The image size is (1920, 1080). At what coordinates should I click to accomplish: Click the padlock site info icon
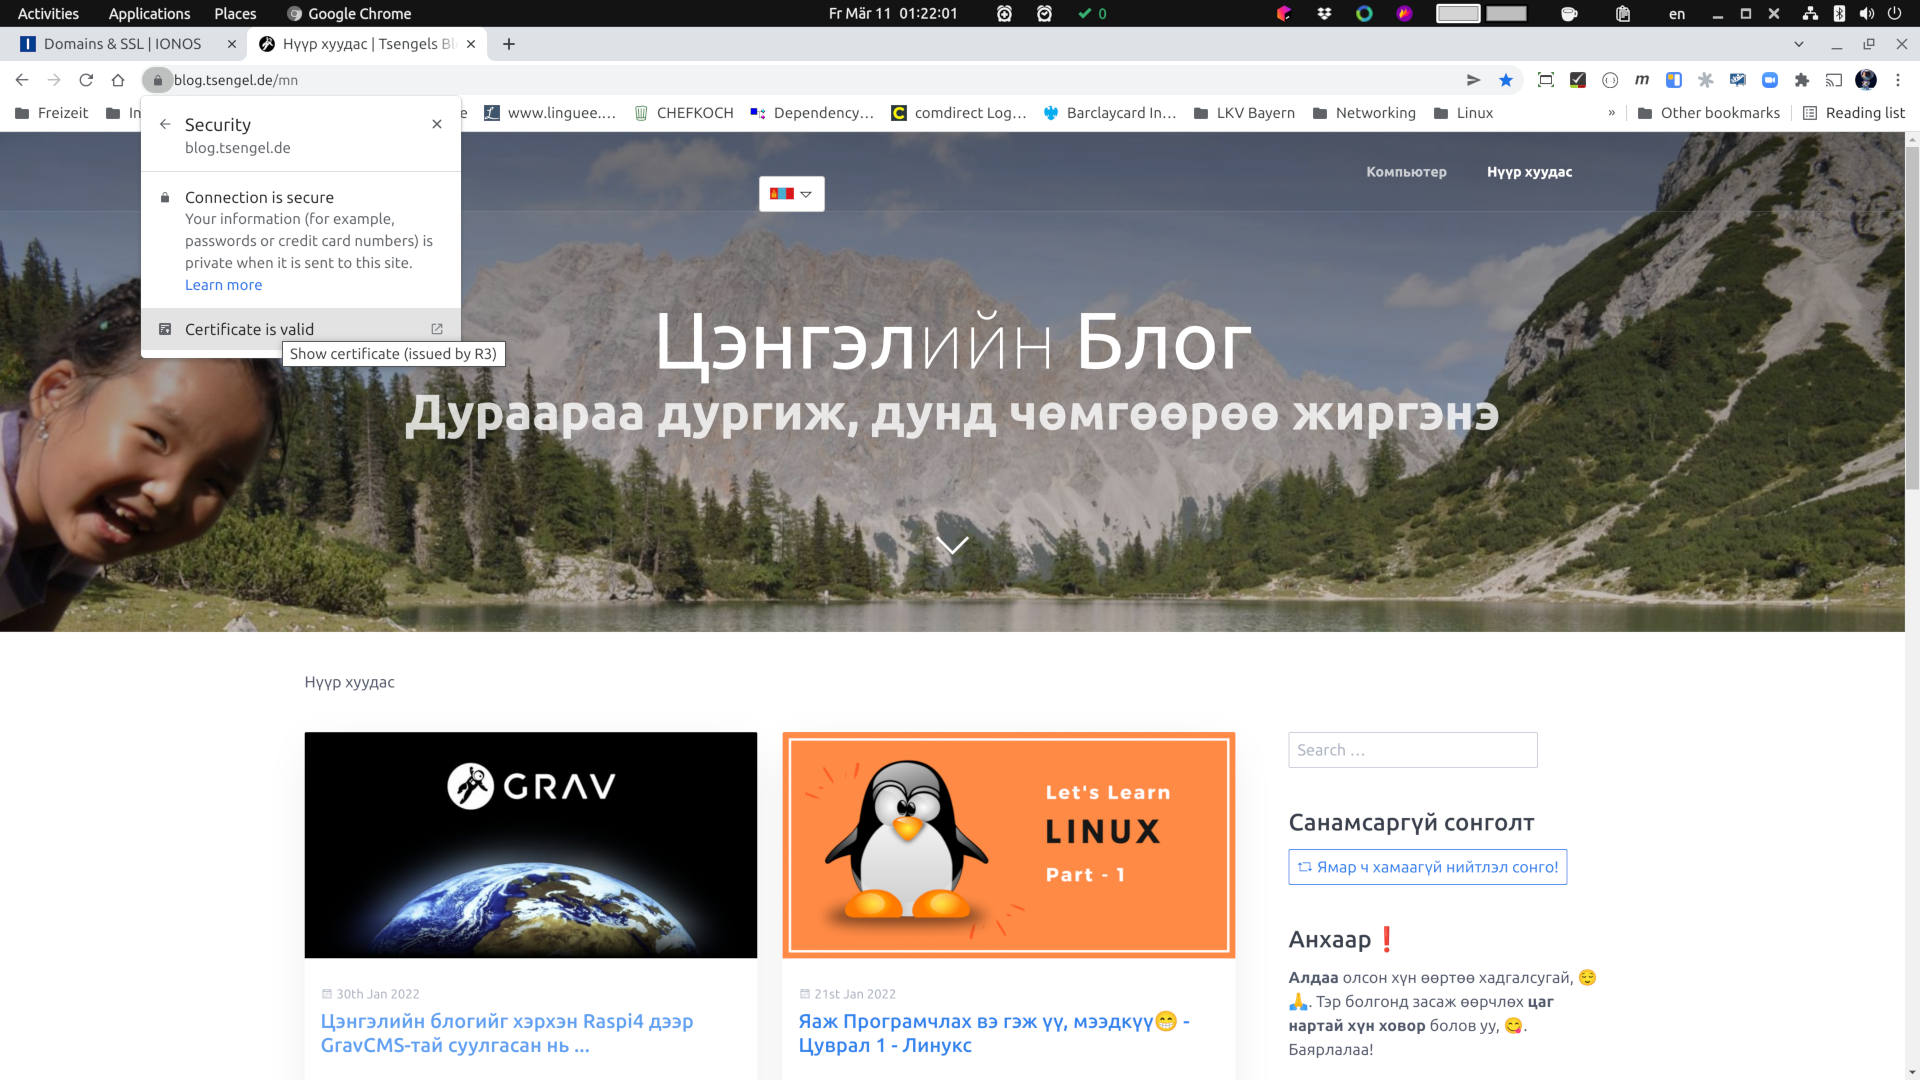pos(157,80)
